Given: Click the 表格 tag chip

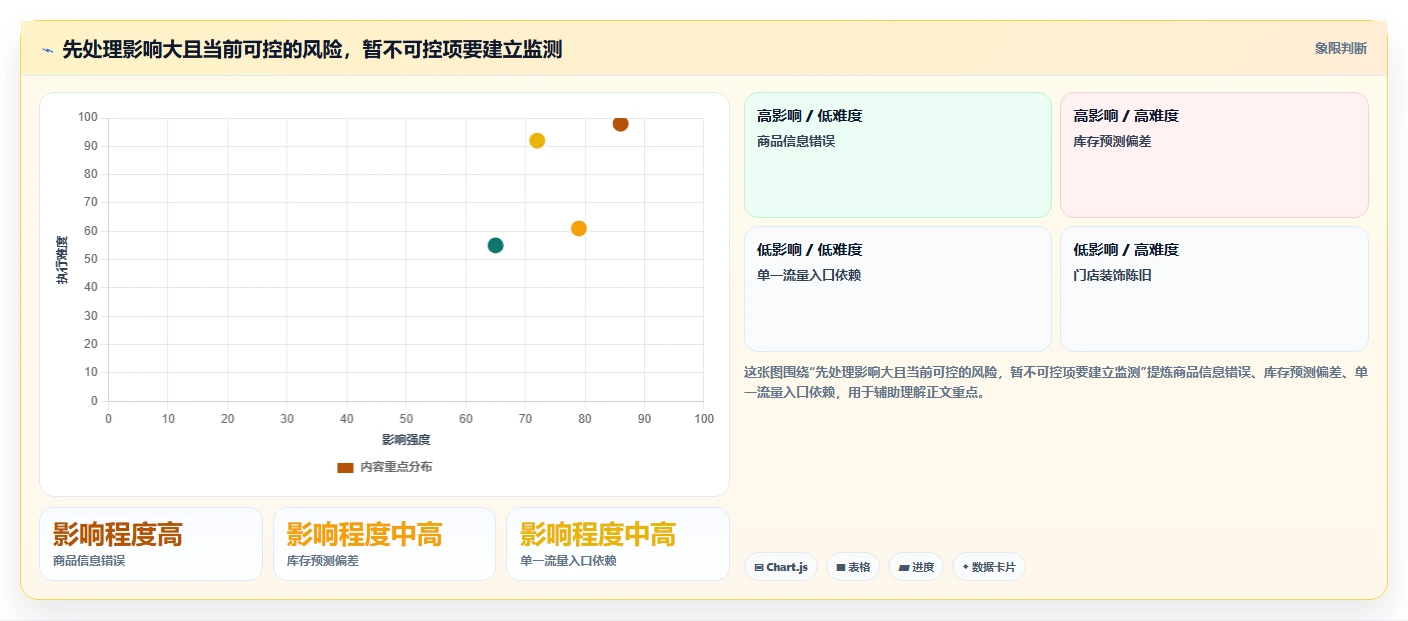Looking at the screenshot, I should coord(853,567).
